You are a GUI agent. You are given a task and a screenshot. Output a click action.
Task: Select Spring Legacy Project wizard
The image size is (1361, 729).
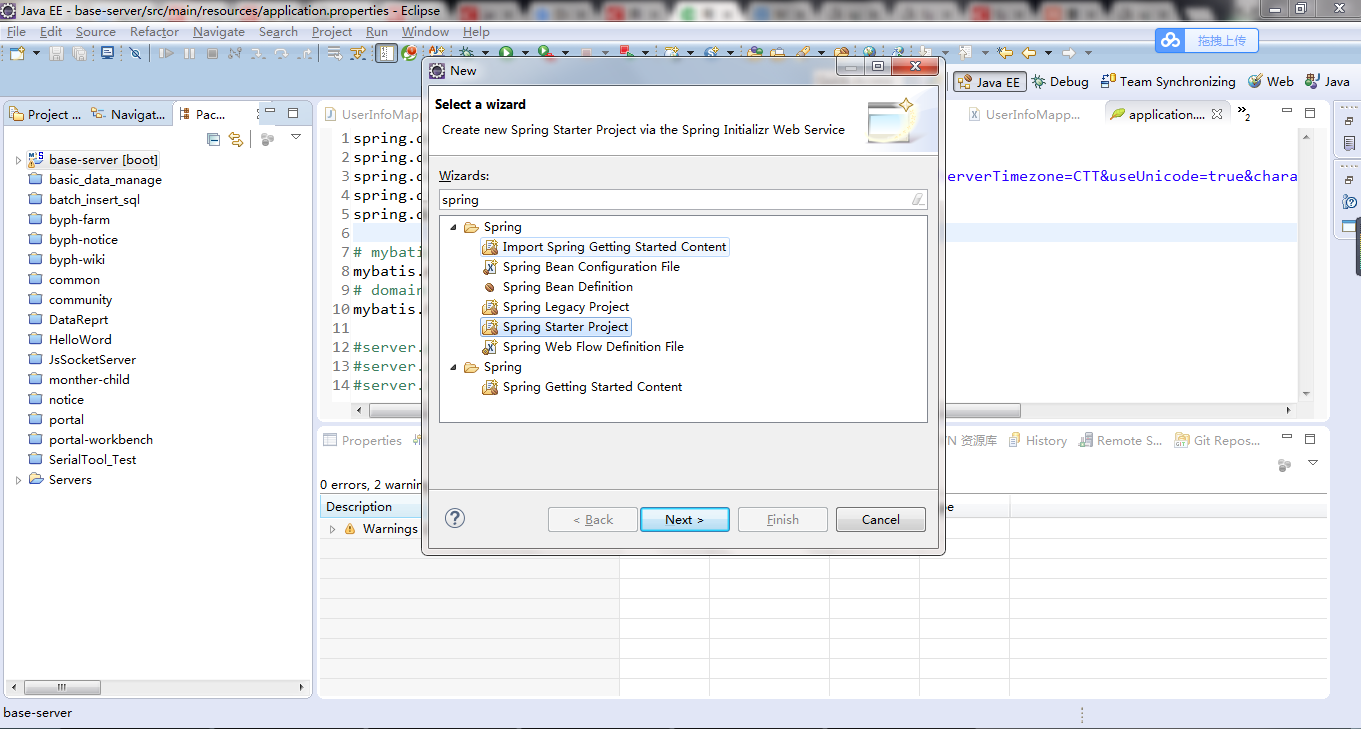click(x=556, y=307)
